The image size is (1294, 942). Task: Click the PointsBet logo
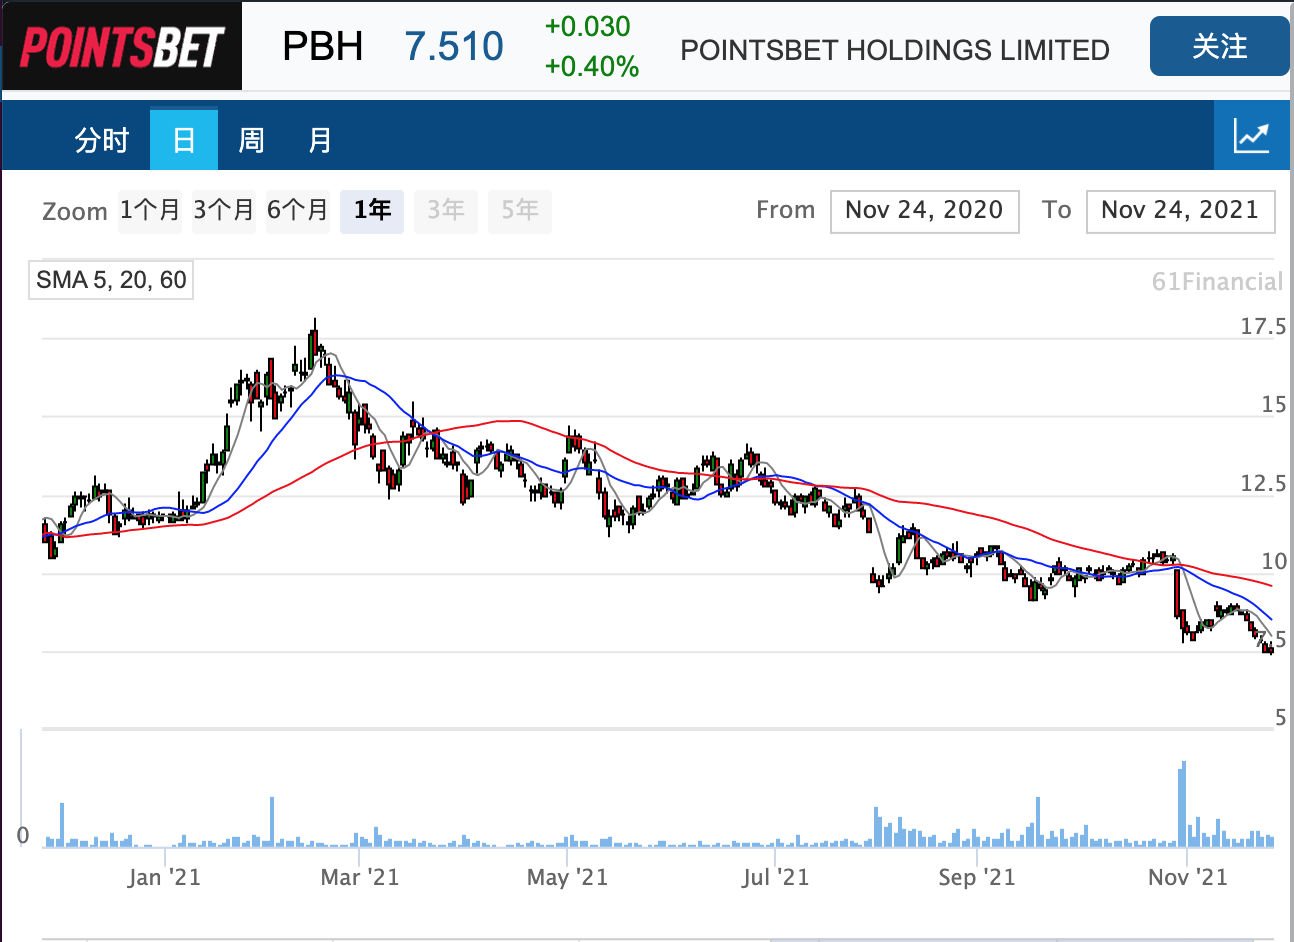pos(121,46)
